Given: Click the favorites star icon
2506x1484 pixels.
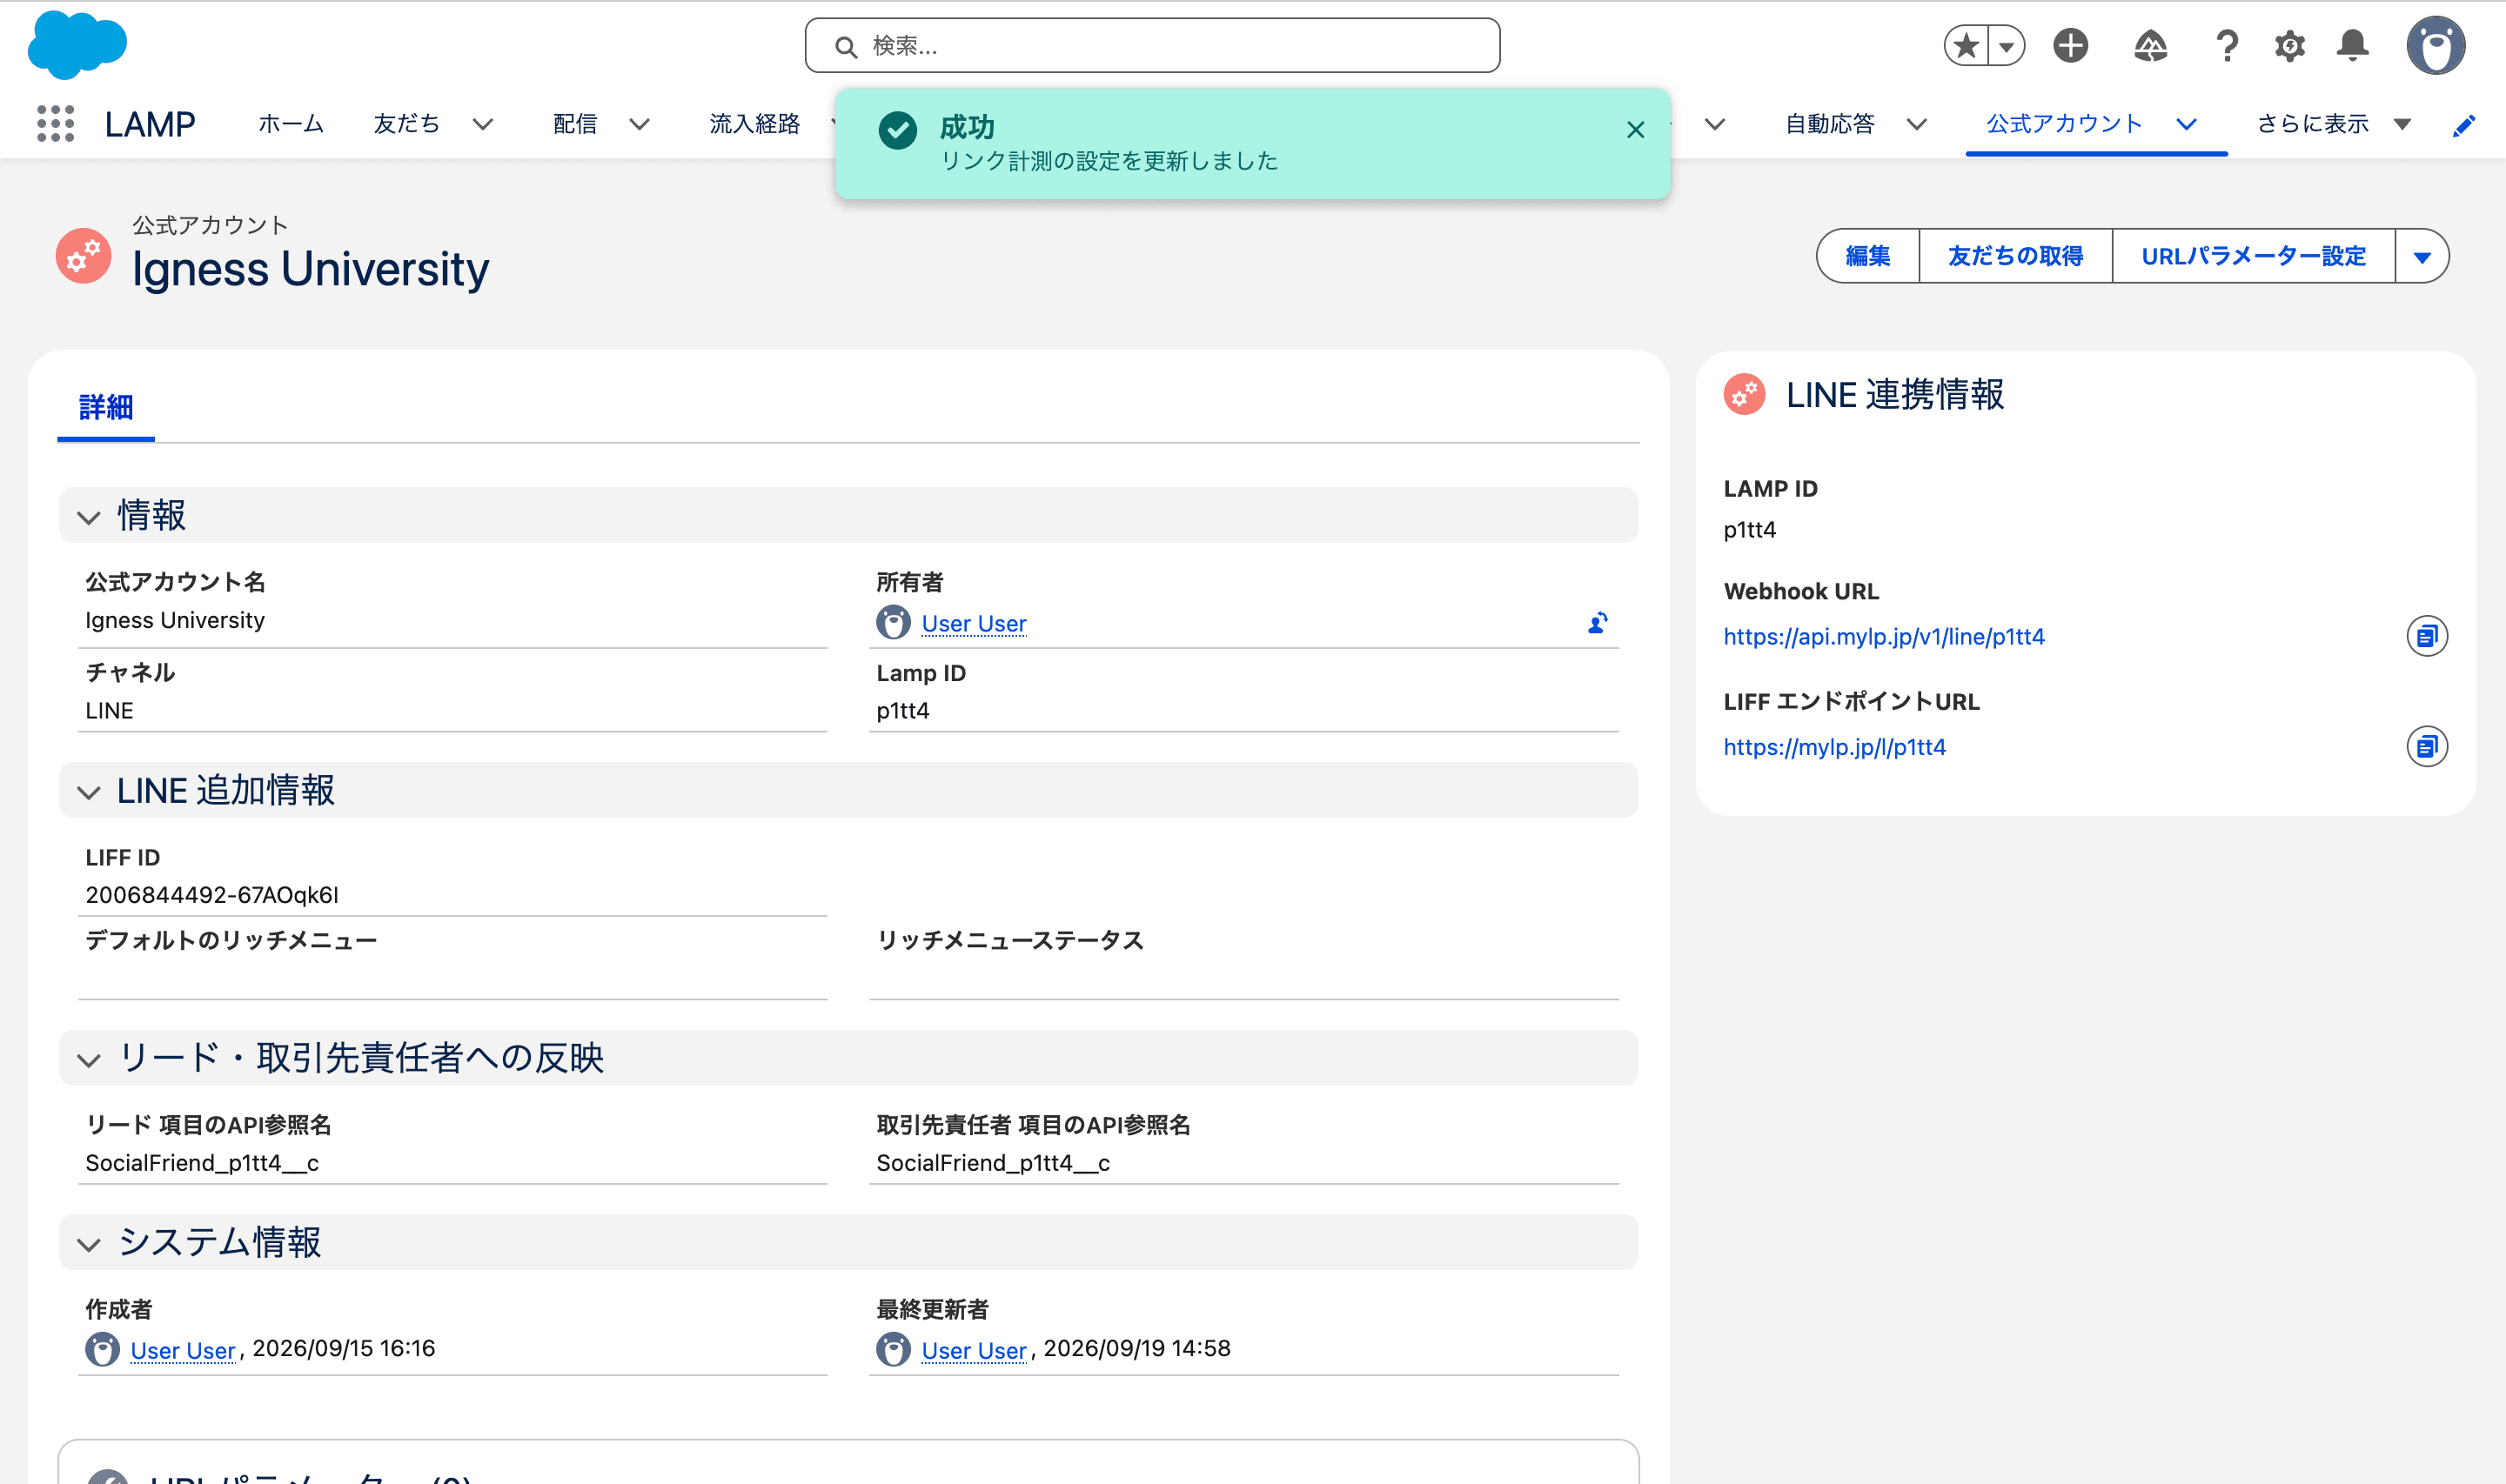Looking at the screenshot, I should click(1966, 46).
